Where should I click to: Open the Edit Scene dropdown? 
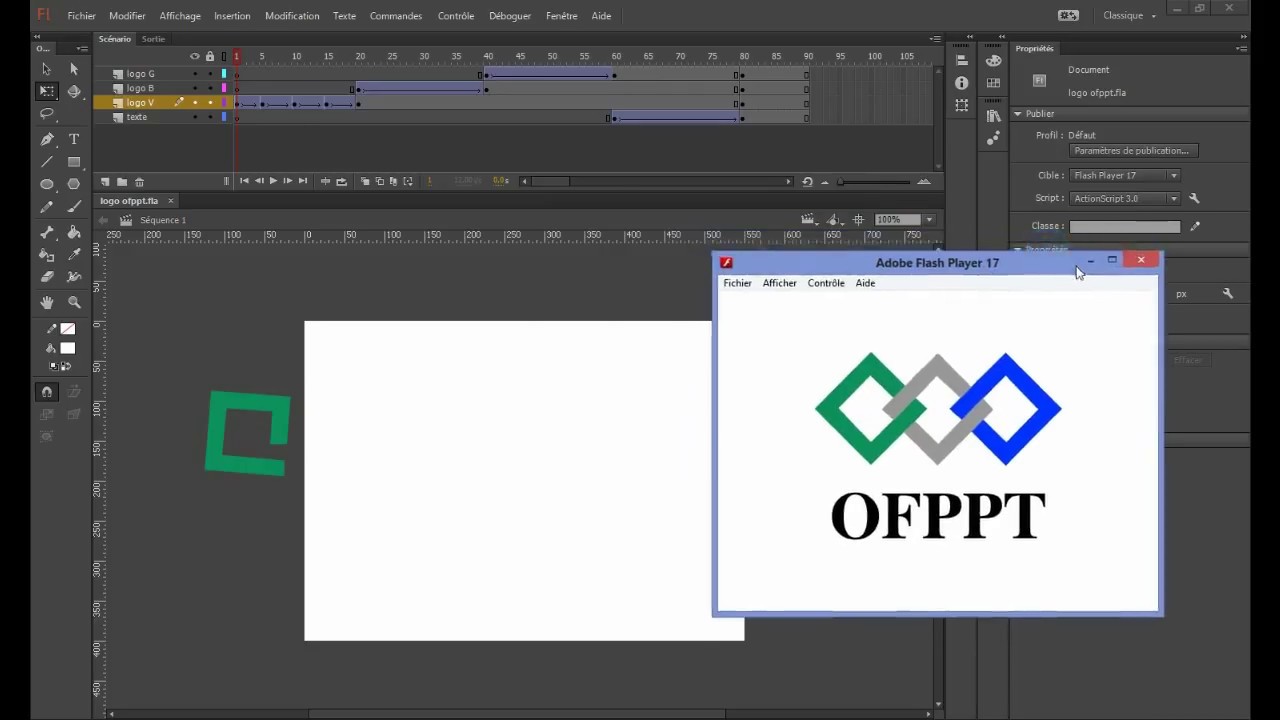coord(808,220)
